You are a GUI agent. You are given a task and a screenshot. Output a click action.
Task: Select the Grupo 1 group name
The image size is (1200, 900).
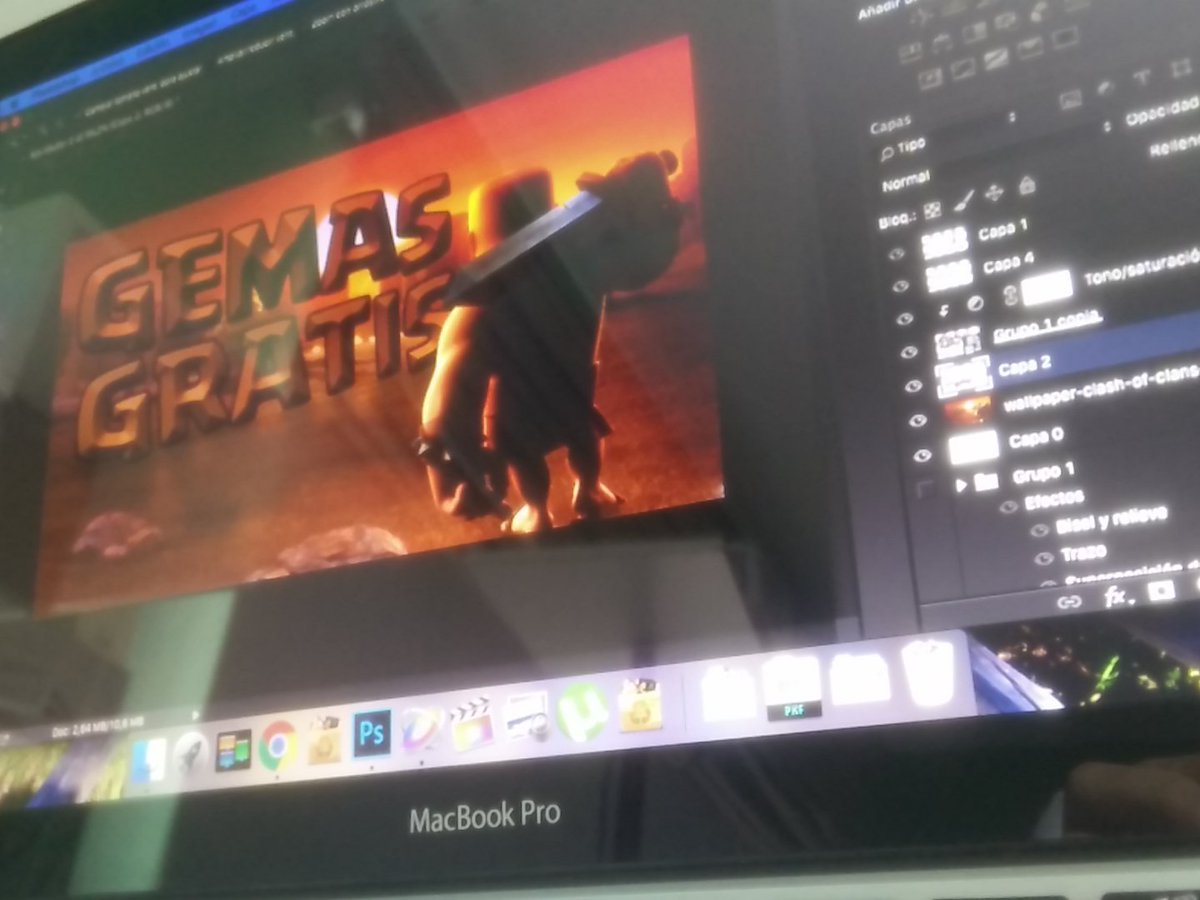1043,471
